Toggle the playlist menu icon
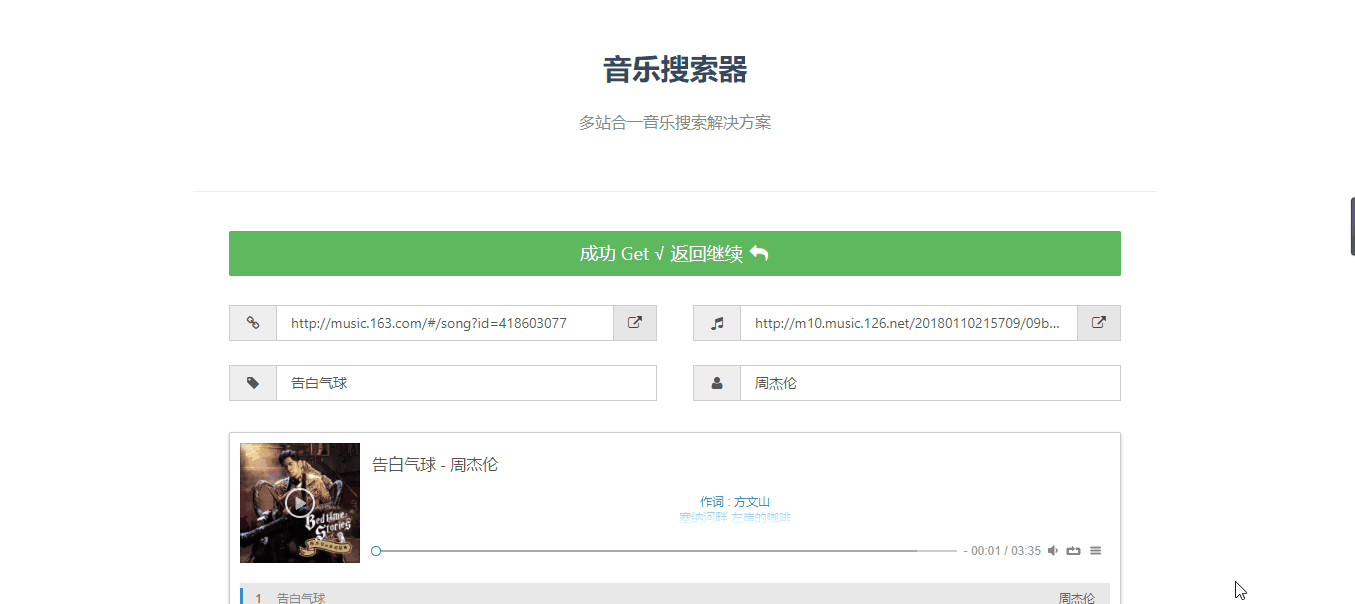Screen dimensions: 1355x604 tap(1096, 551)
